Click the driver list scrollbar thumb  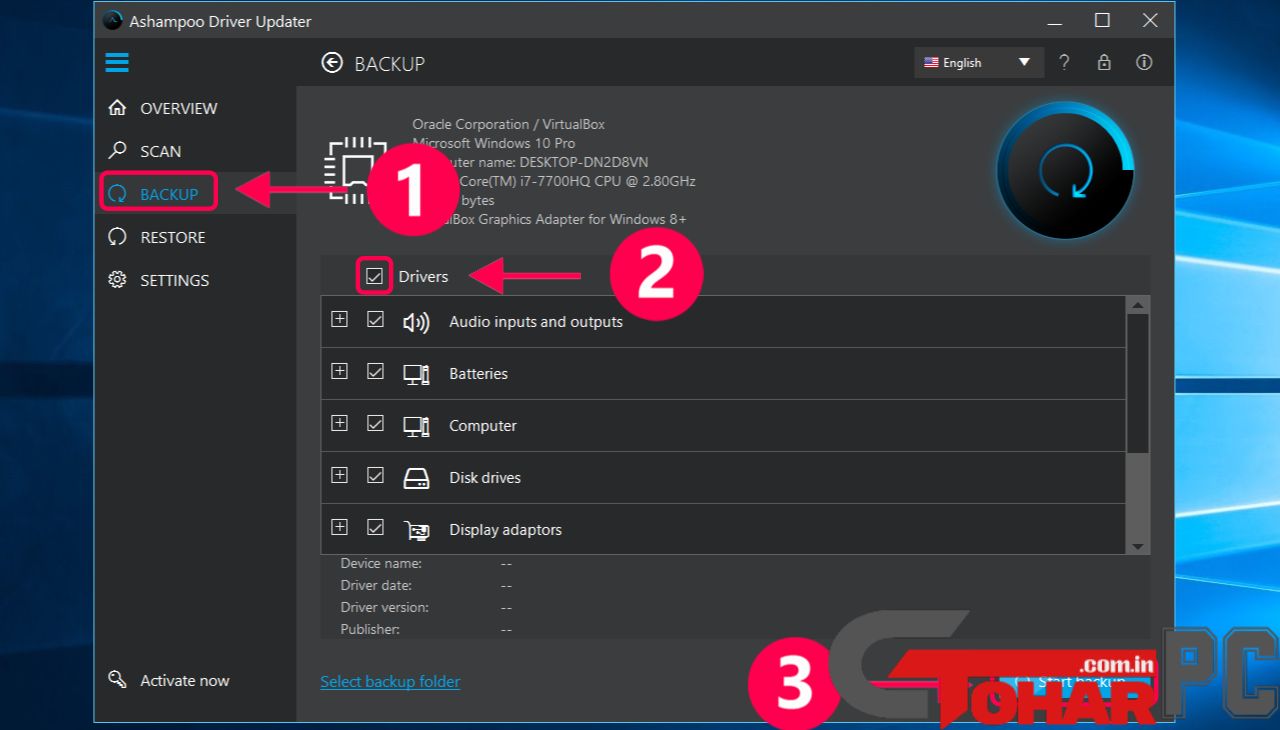pos(1138,383)
